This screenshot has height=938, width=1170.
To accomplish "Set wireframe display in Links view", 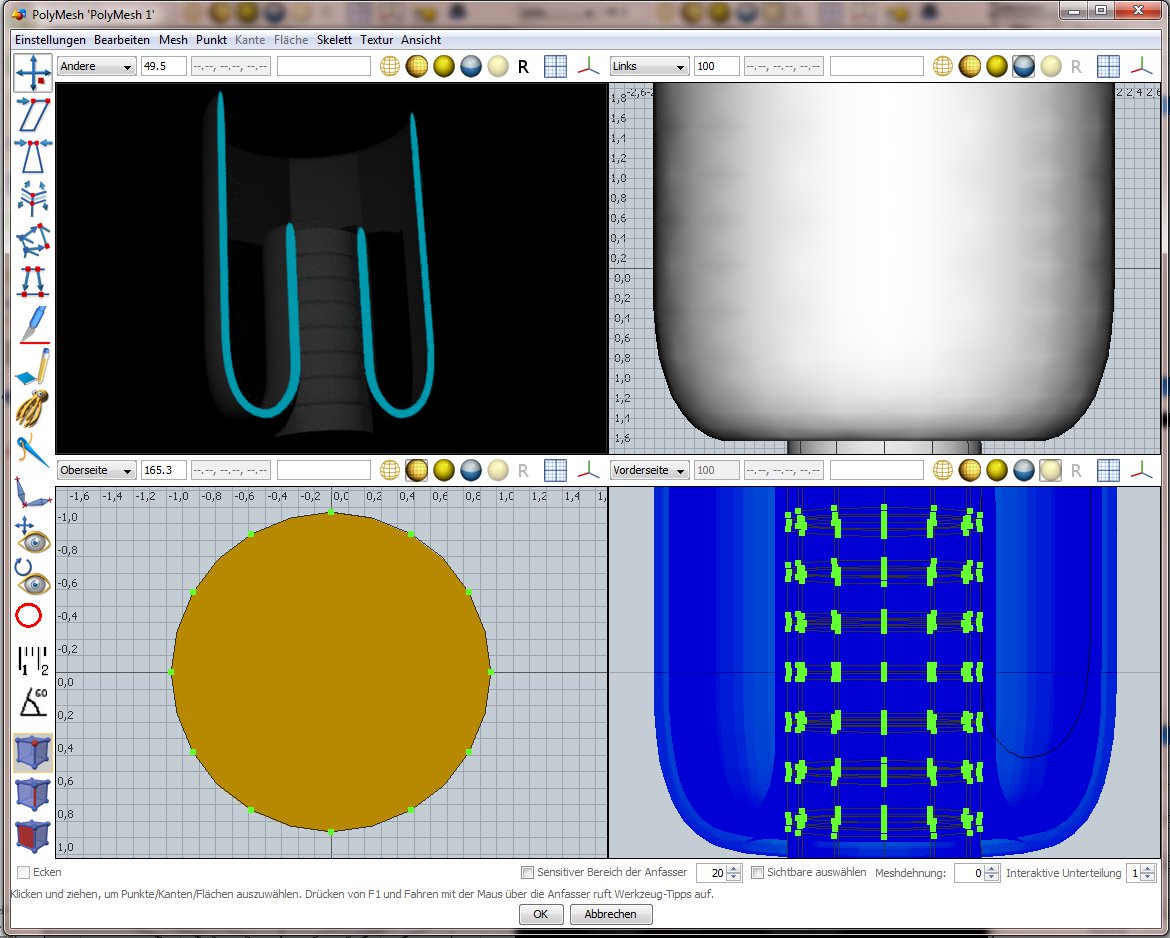I will click(x=942, y=66).
